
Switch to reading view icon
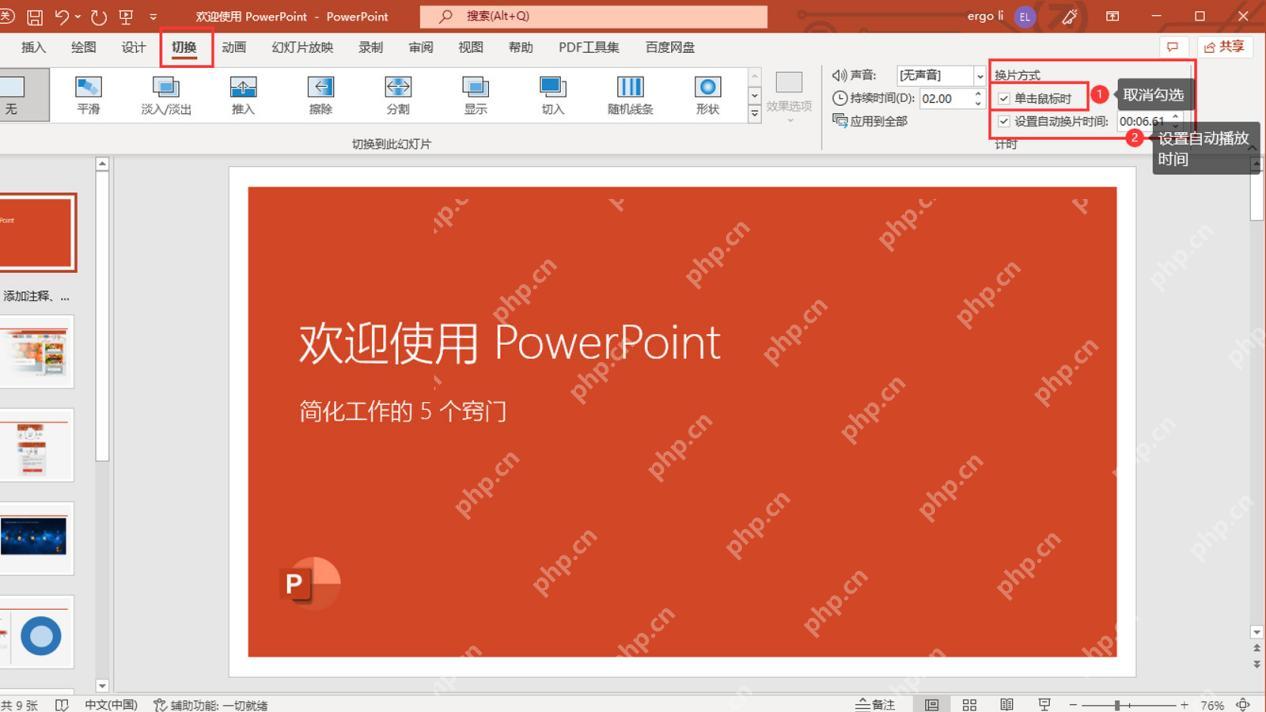tap(1007, 704)
